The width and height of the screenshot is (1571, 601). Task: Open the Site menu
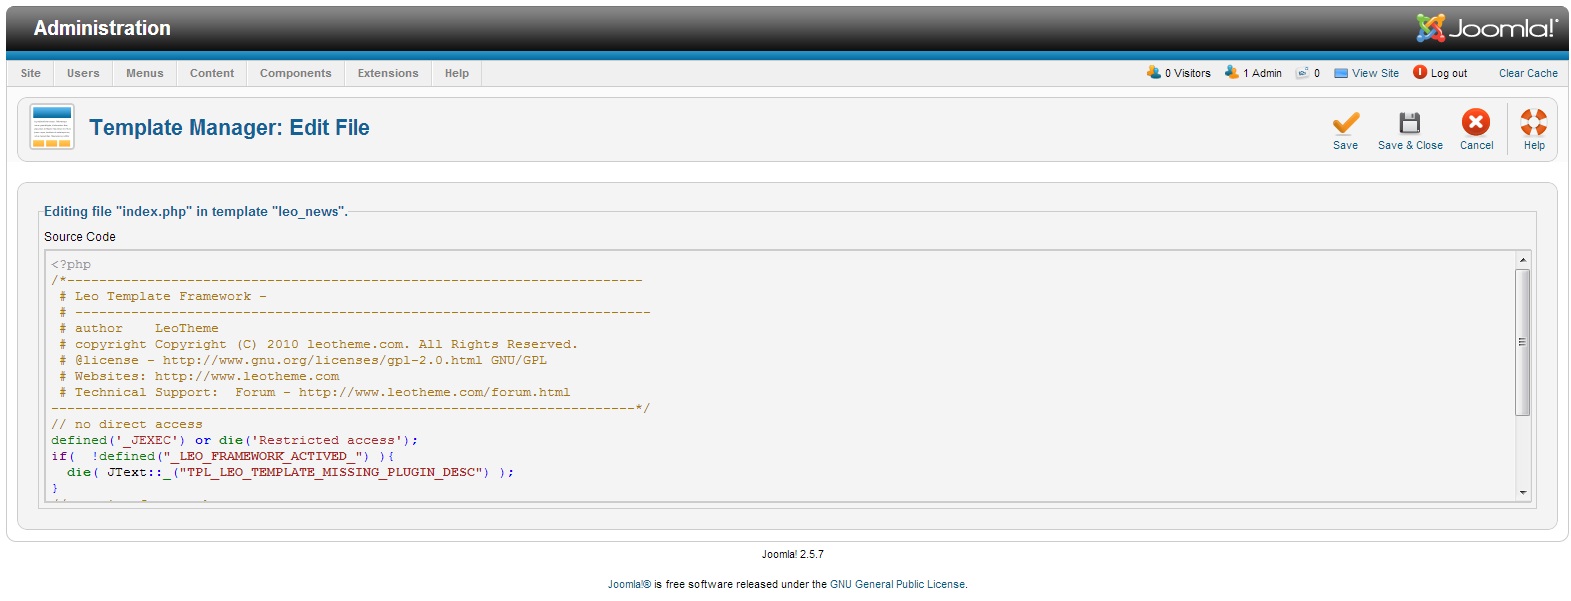click(31, 73)
